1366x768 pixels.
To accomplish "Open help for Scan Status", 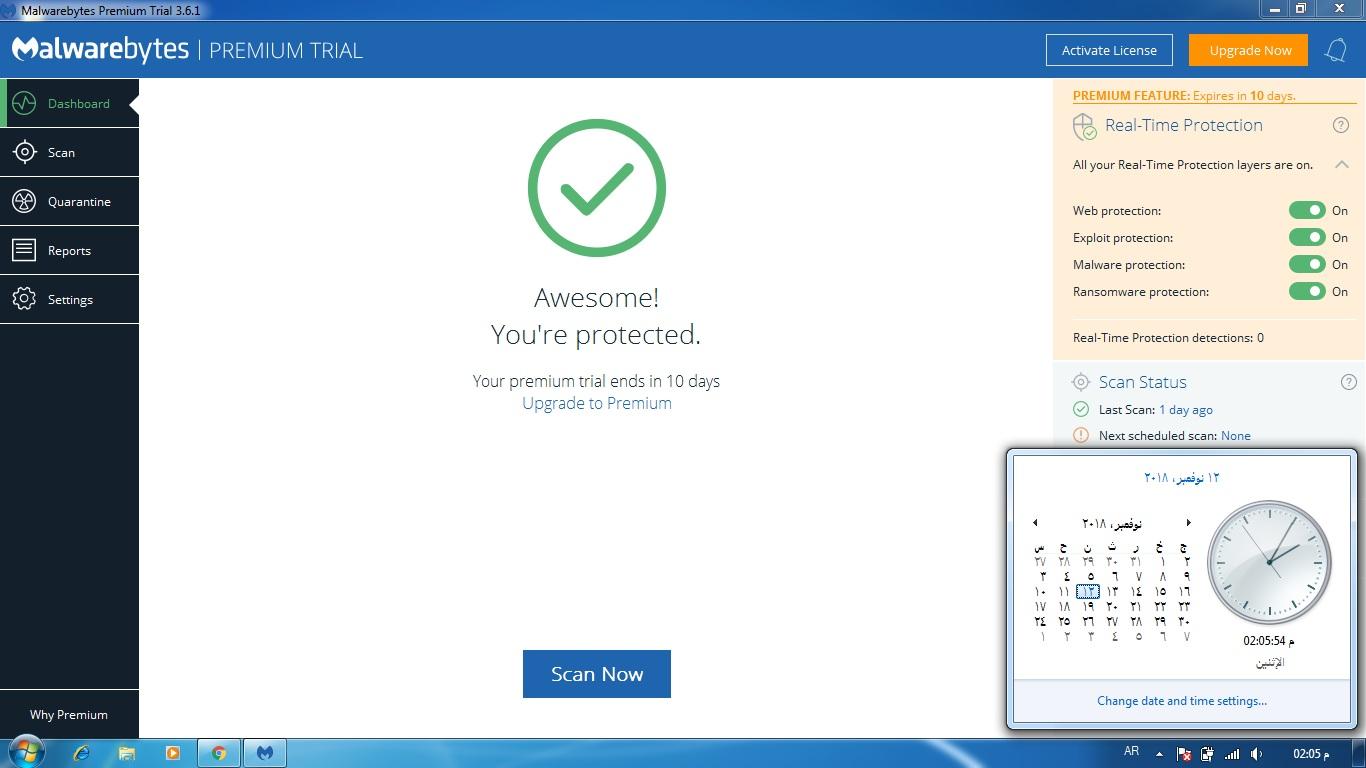I will 1348,381.
